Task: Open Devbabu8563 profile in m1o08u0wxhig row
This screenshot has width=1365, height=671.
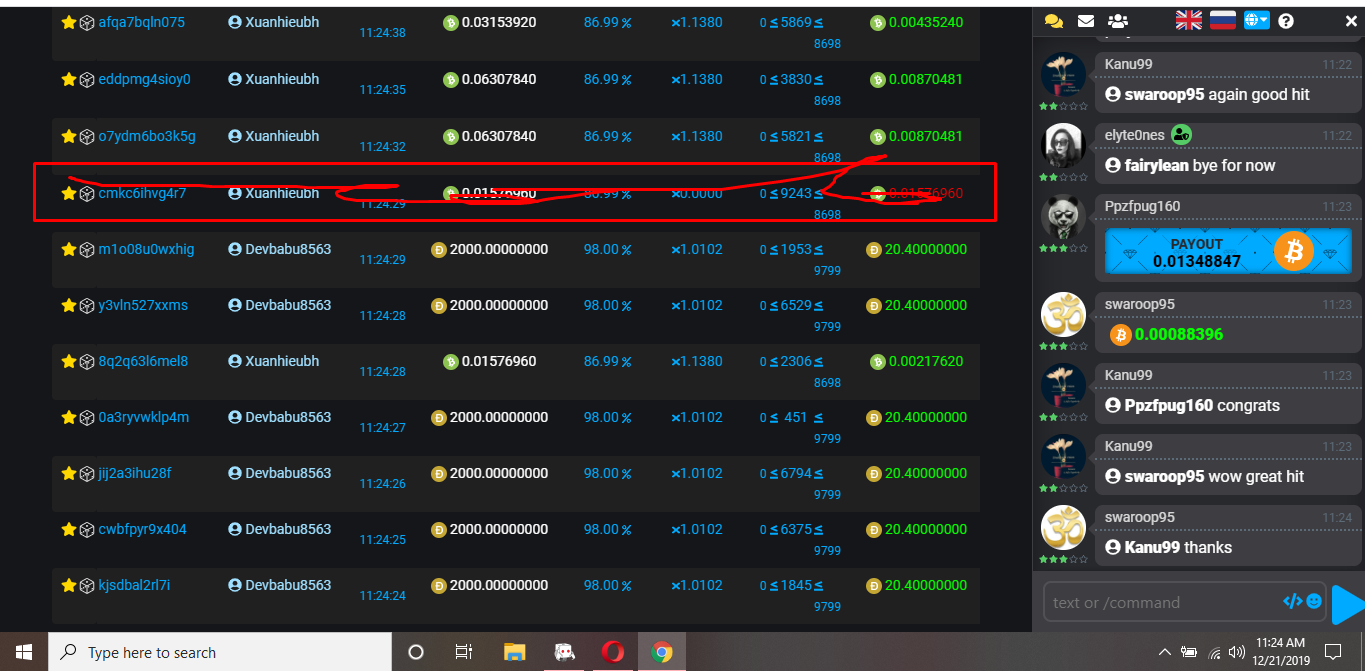Action: [x=287, y=249]
